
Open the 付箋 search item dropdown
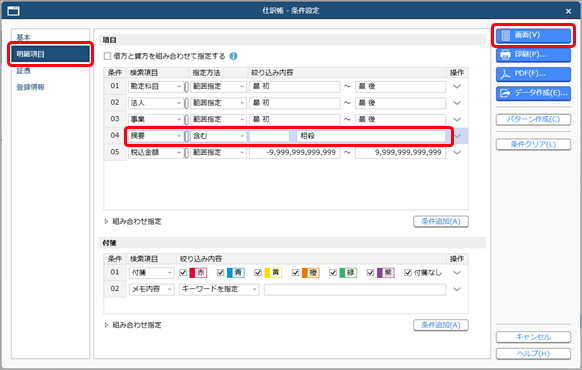[151, 273]
